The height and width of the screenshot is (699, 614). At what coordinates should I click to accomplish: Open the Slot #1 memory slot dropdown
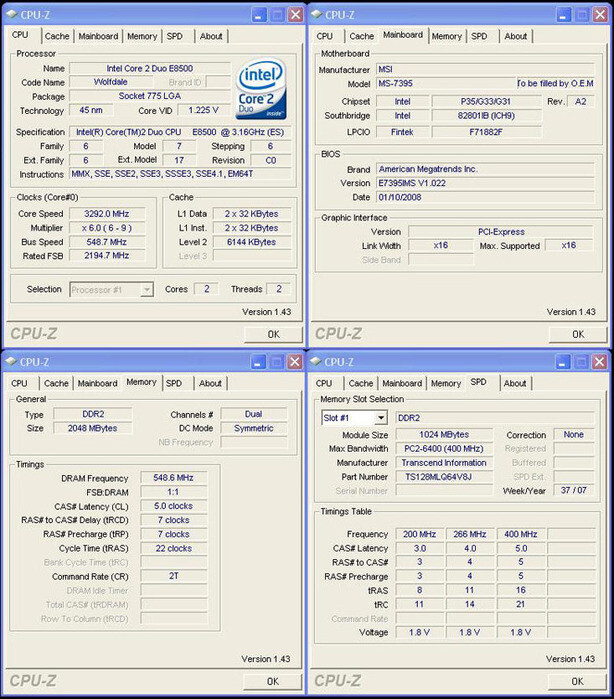coord(380,418)
